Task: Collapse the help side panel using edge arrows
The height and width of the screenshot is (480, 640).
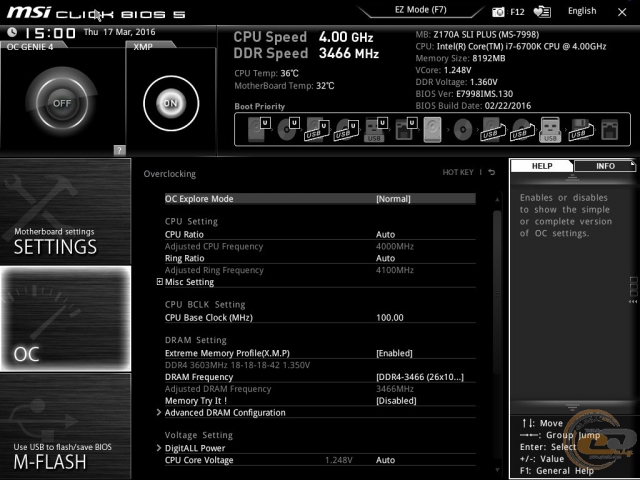Action: tap(633, 302)
